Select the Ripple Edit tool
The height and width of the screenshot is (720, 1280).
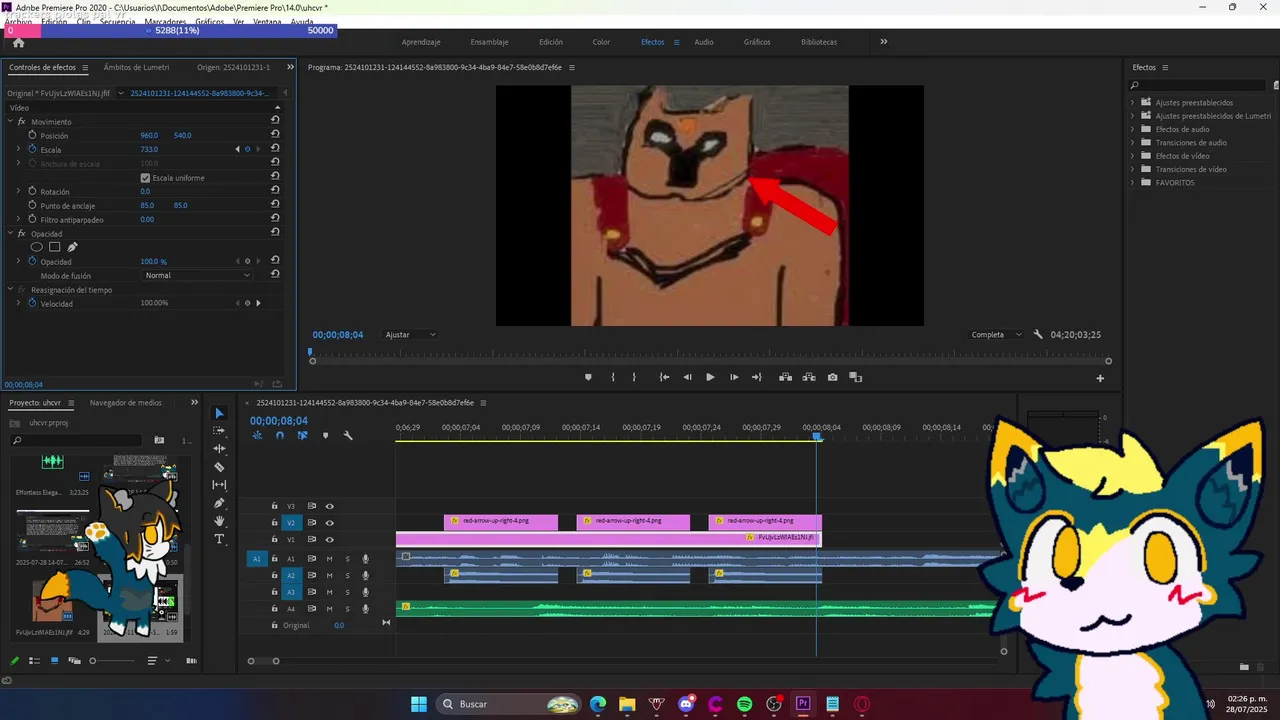219,449
